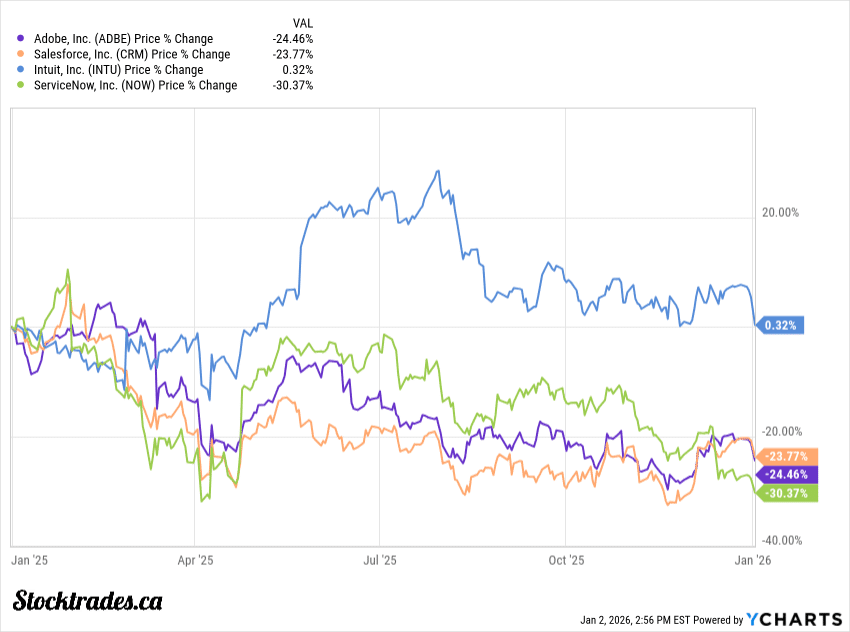Click the green ServiceNow legend dot

click(22, 85)
